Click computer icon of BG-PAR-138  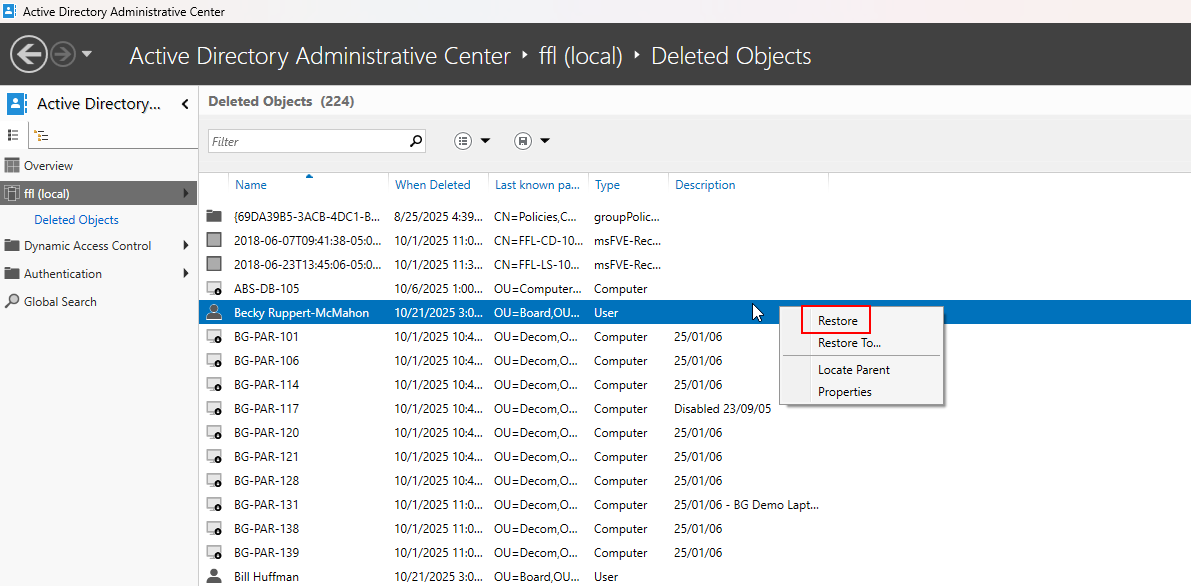click(x=213, y=529)
